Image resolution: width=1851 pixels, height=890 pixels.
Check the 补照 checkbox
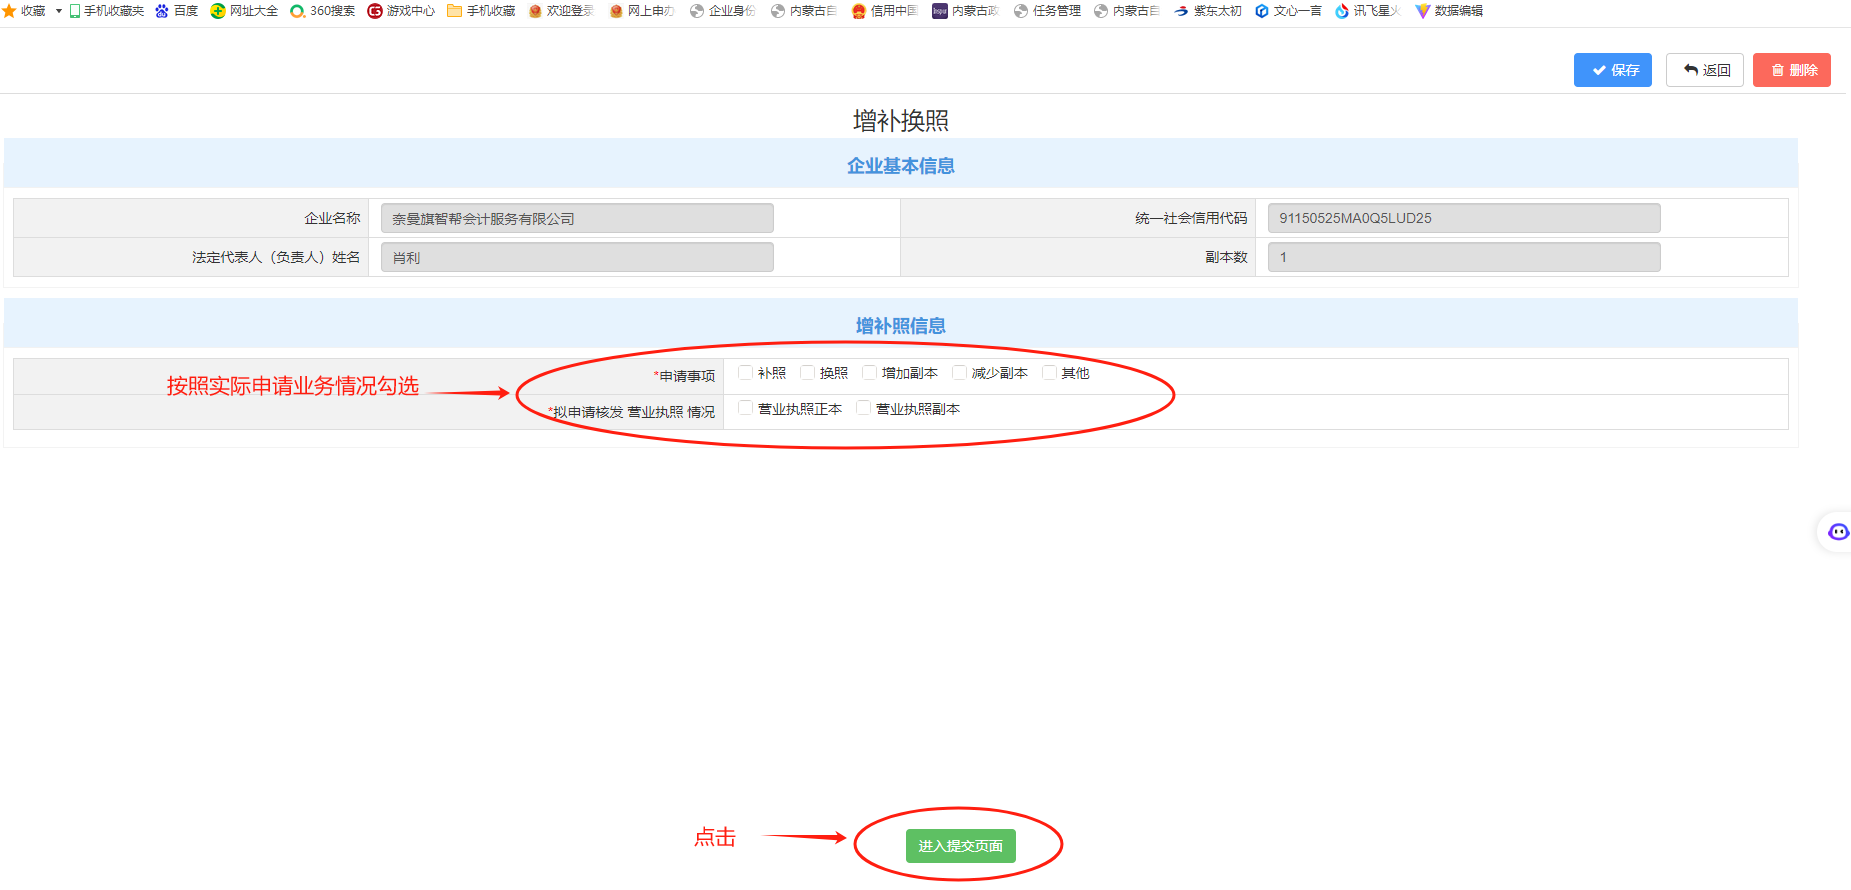click(x=745, y=373)
